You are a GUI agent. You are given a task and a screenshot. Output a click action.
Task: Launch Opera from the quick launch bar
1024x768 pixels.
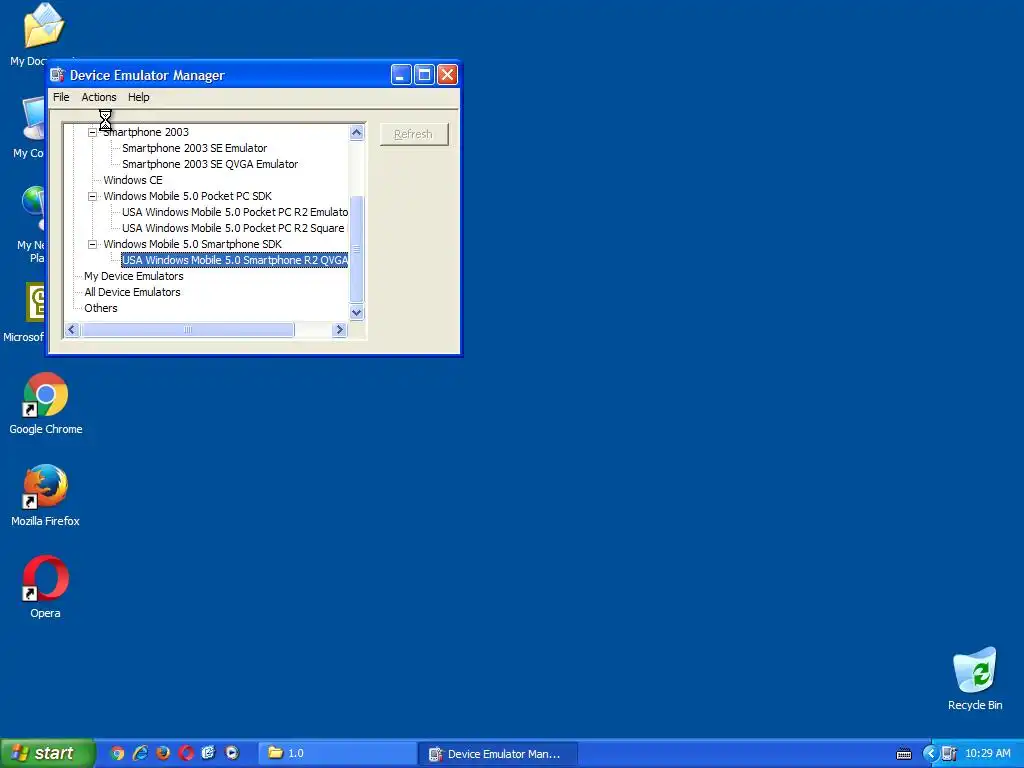click(186, 754)
